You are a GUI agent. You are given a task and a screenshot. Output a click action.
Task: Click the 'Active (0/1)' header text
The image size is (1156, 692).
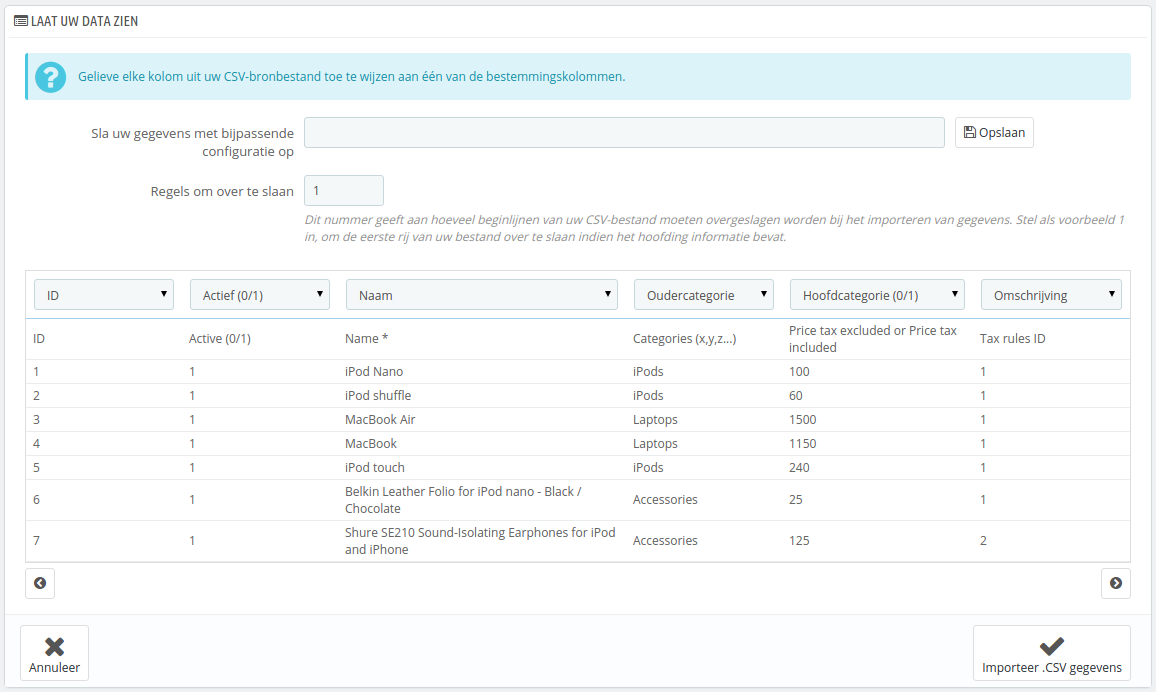tap(220, 339)
